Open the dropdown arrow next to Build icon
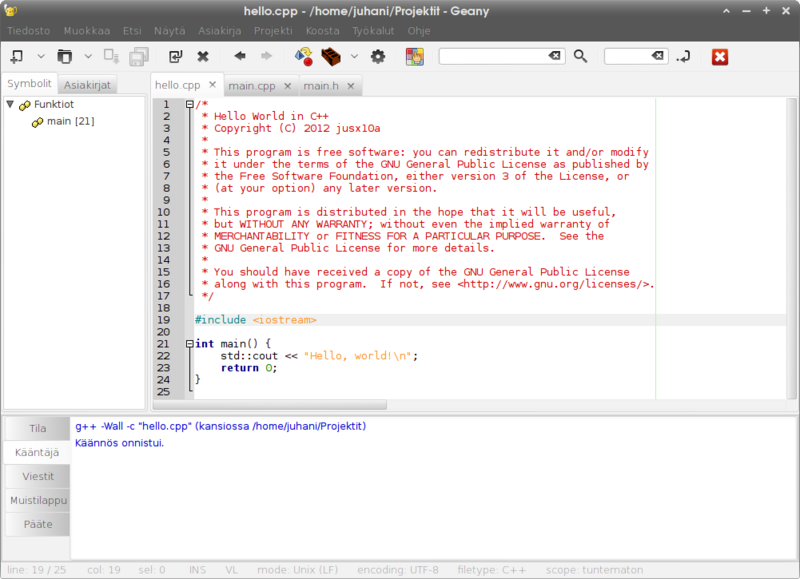The image size is (800, 579). click(x=354, y=56)
